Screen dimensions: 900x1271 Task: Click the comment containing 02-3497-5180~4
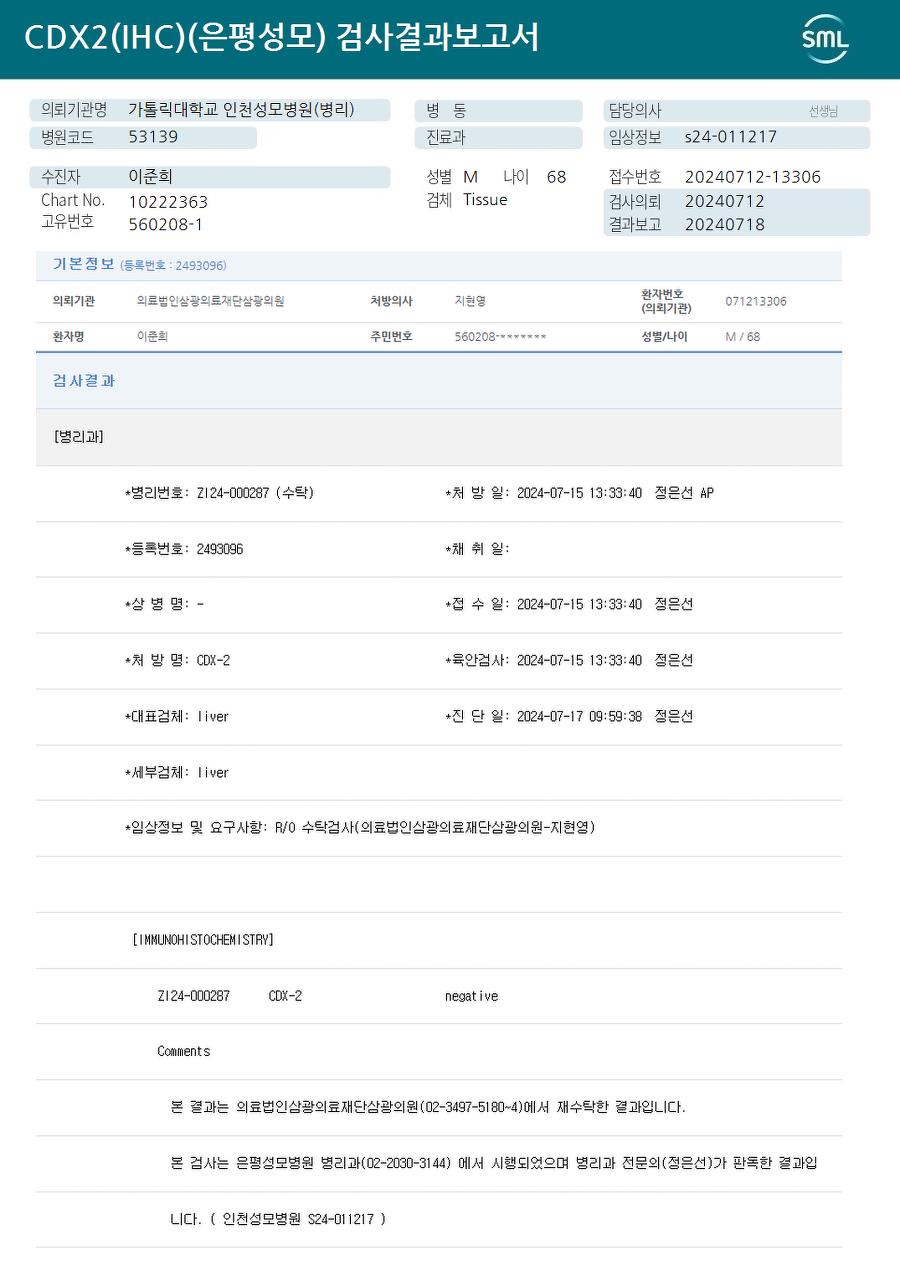click(428, 1108)
